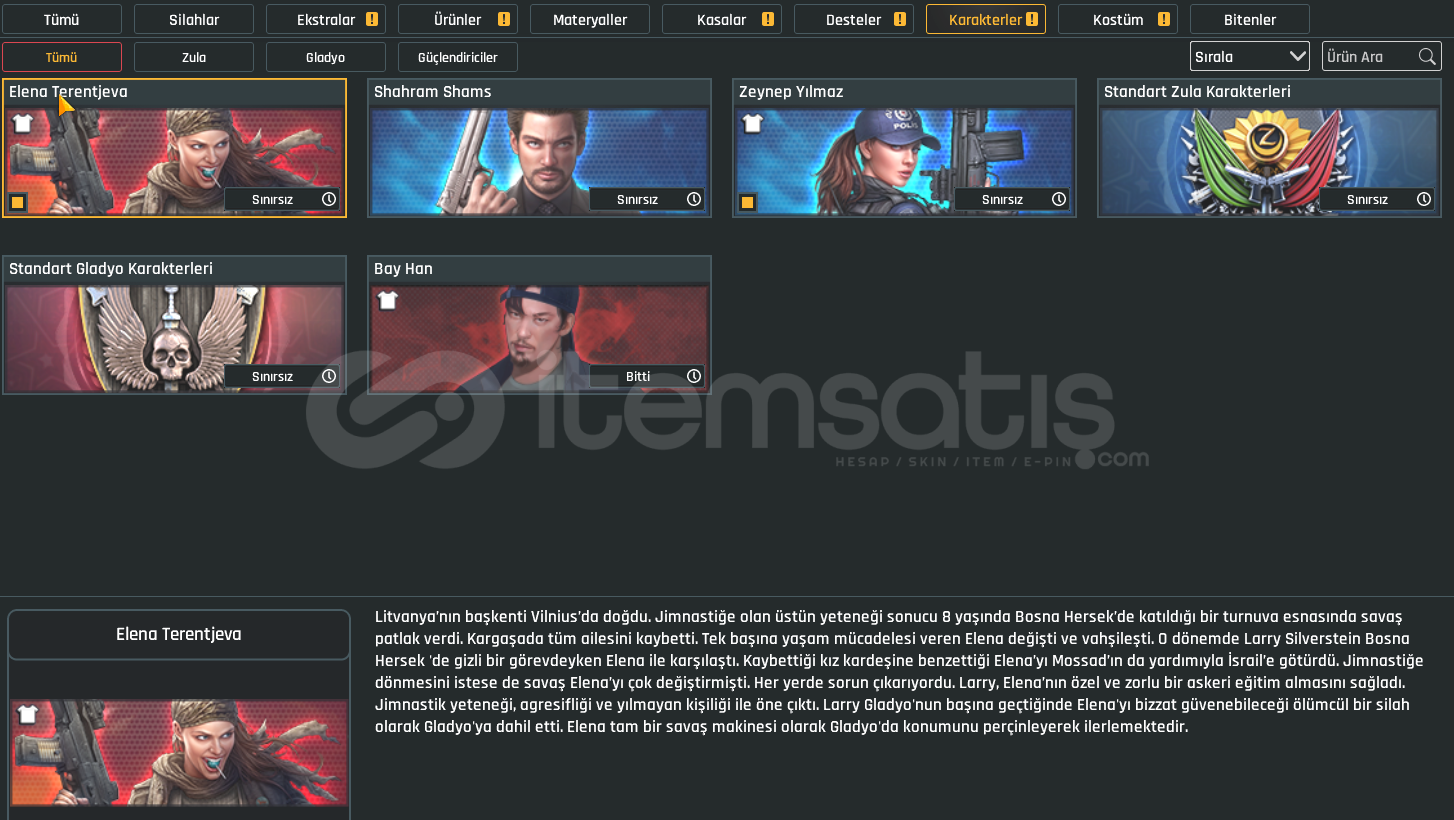Click the exclamation badge on the Kasalar tab

coord(768,19)
